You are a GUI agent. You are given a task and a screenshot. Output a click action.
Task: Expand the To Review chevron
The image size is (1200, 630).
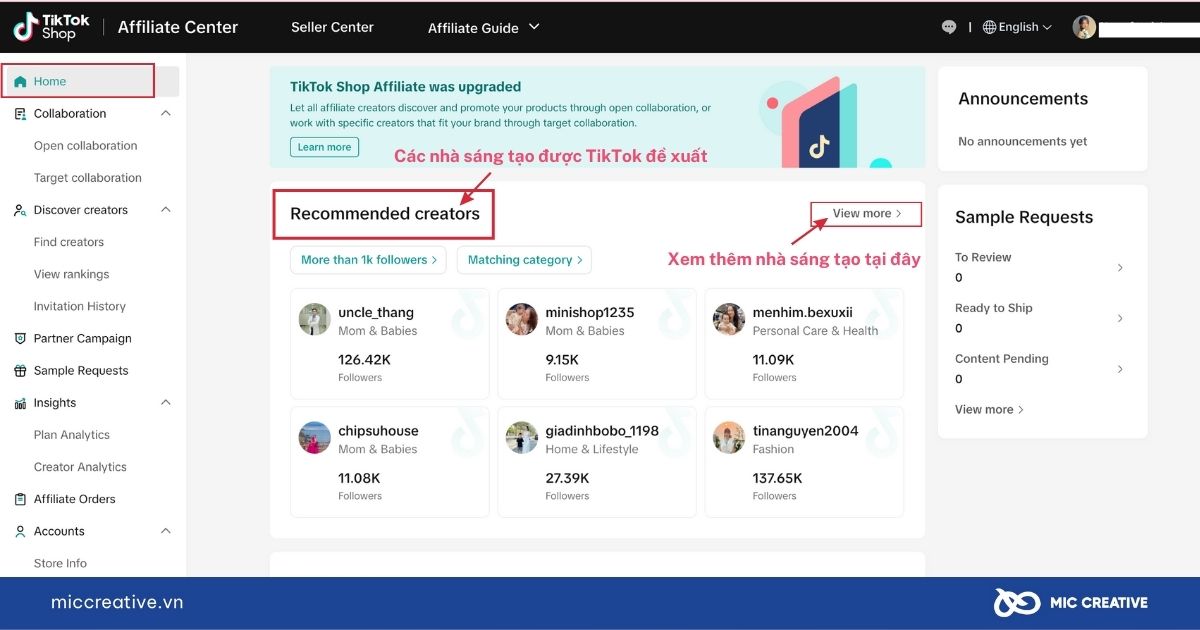(x=1120, y=268)
